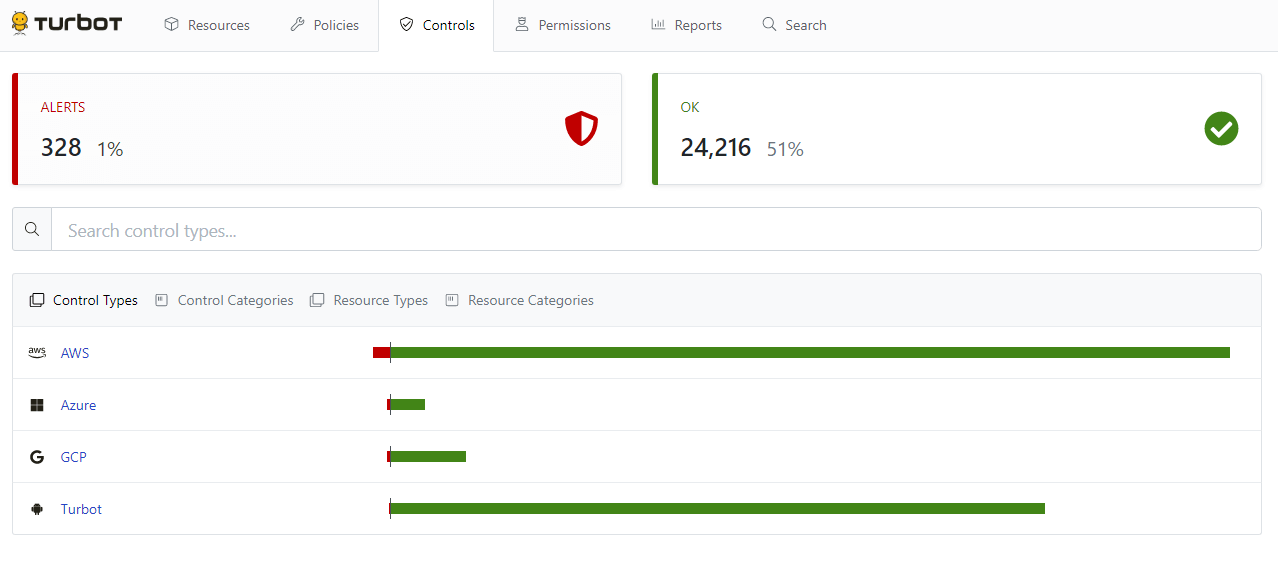
Task: Open the Reports tab
Action: pos(686,25)
